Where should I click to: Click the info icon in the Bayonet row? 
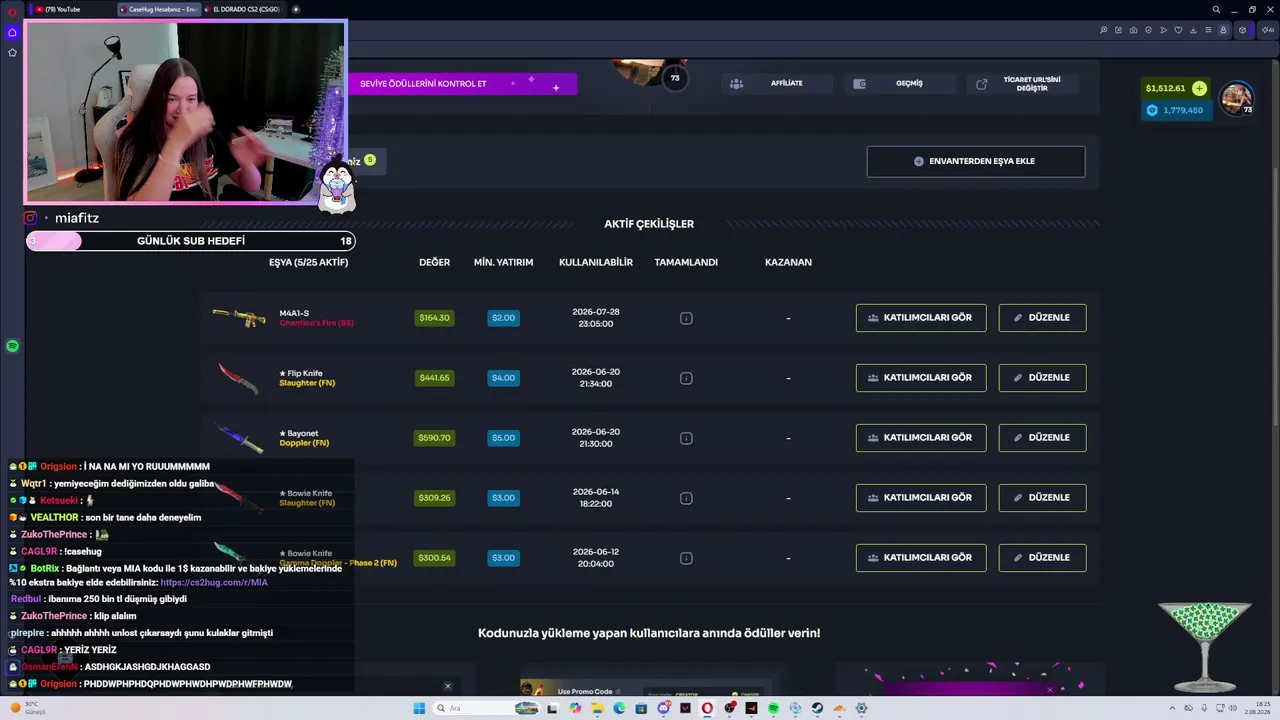tap(686, 438)
